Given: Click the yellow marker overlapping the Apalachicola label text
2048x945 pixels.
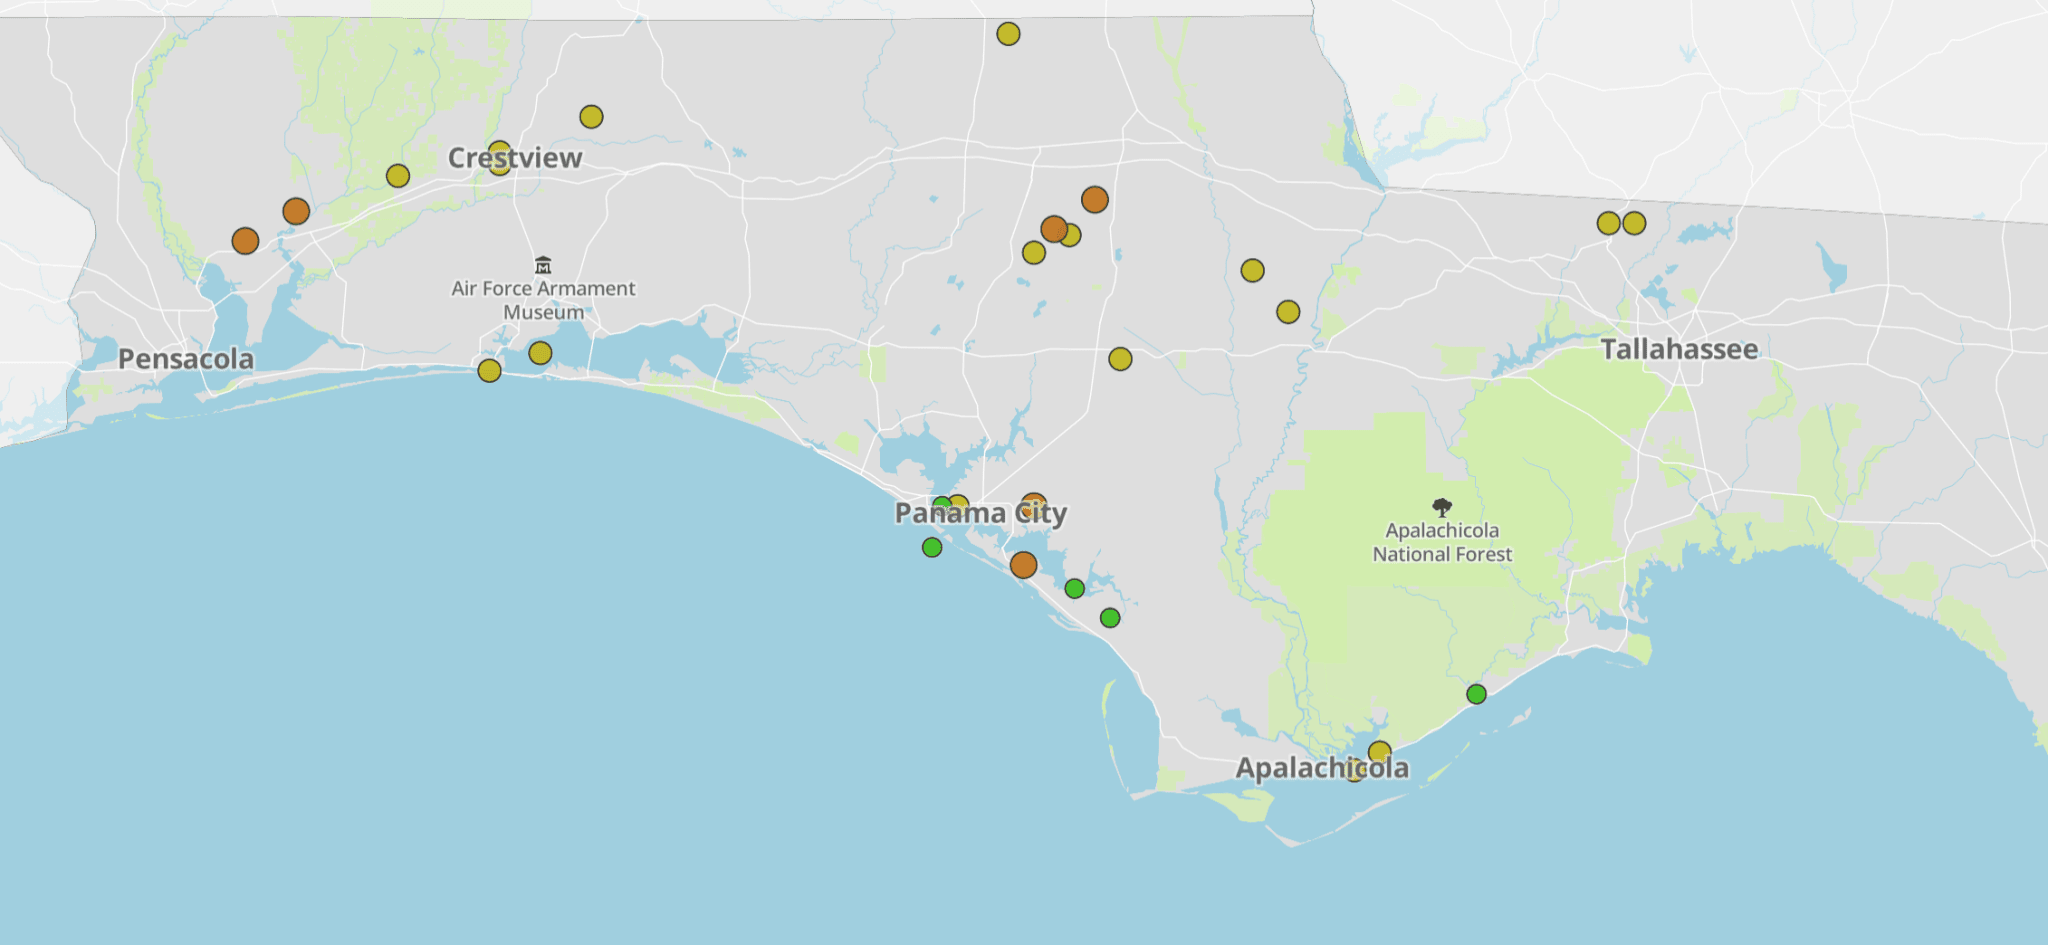Looking at the screenshot, I should (1354, 771).
